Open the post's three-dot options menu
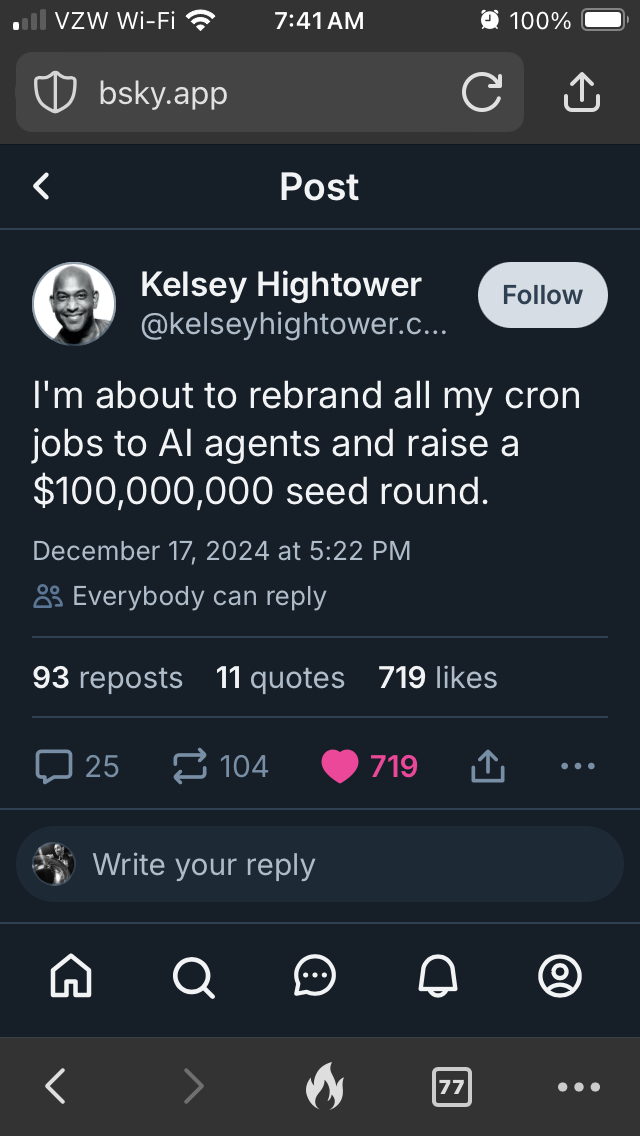Viewport: 640px width, 1136px height. point(578,766)
